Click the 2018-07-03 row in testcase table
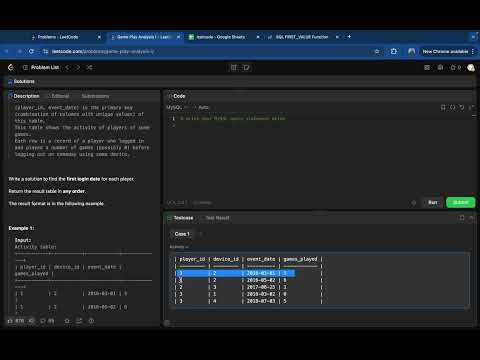This screenshot has width=480, height=360. coord(248,301)
